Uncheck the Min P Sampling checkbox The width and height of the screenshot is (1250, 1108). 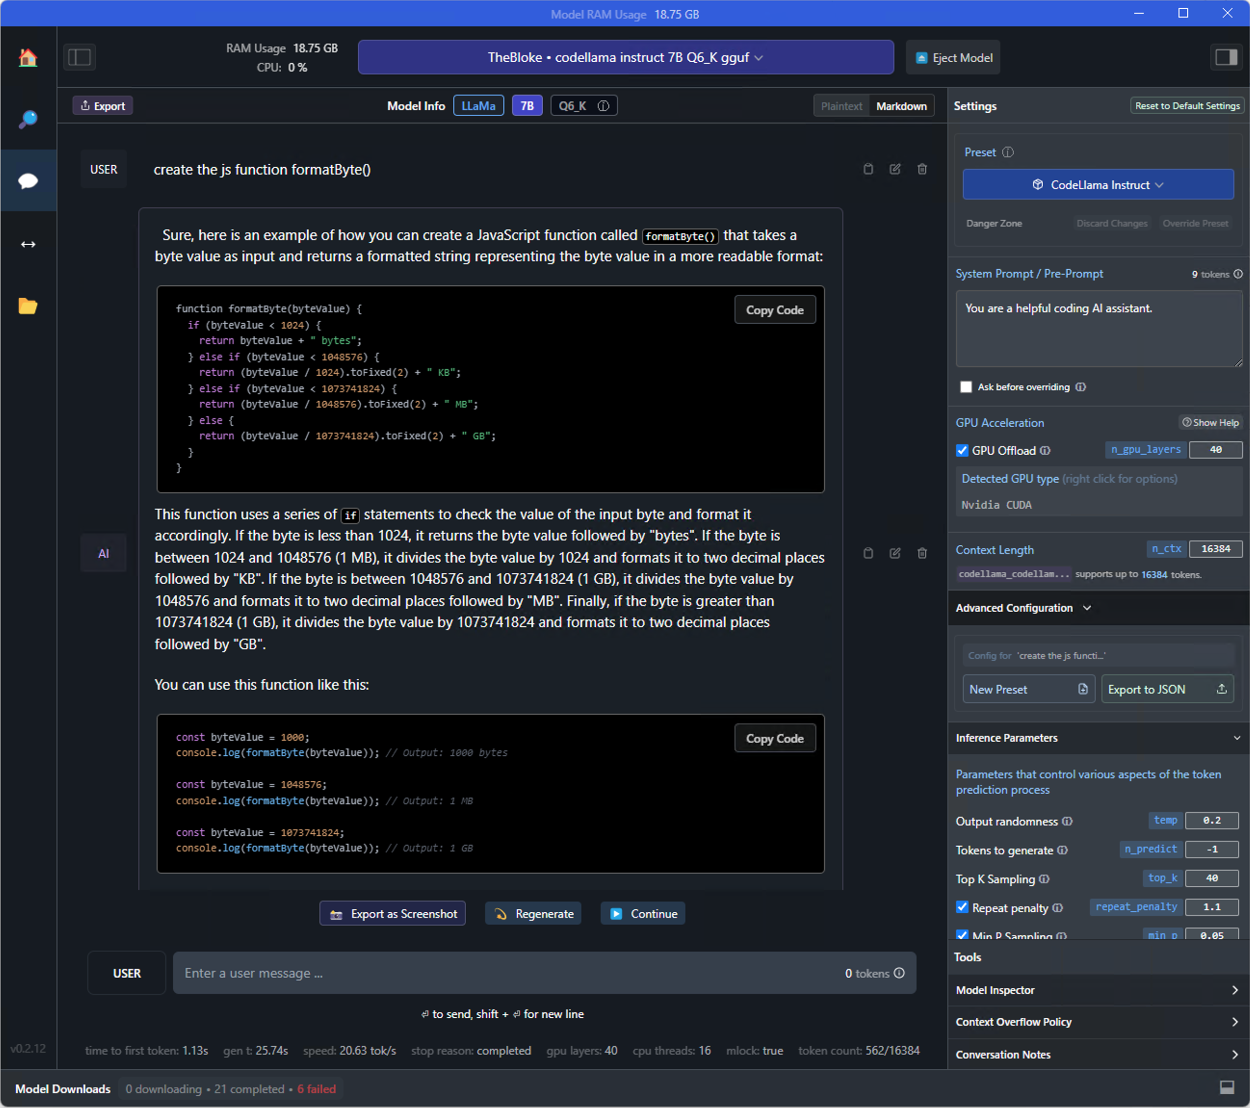point(962,936)
